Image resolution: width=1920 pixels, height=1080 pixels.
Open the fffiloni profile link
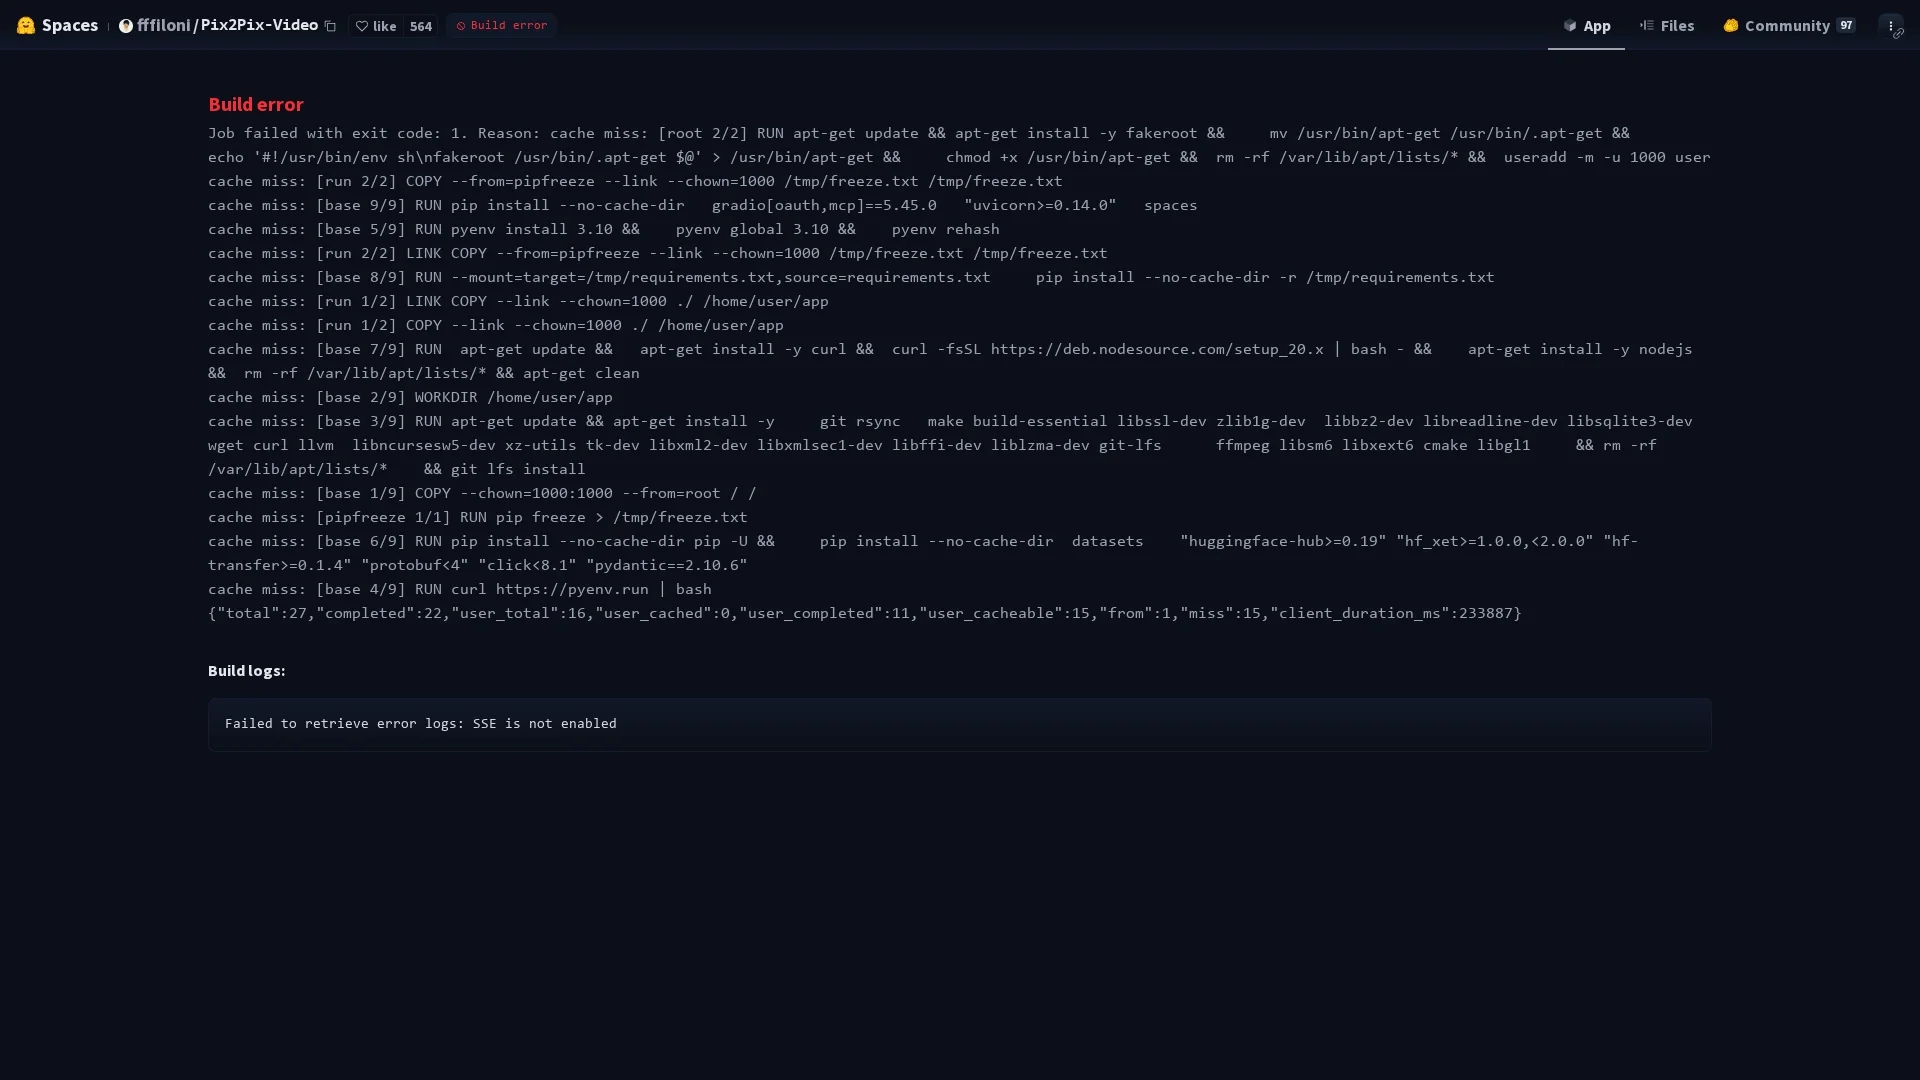(x=163, y=25)
